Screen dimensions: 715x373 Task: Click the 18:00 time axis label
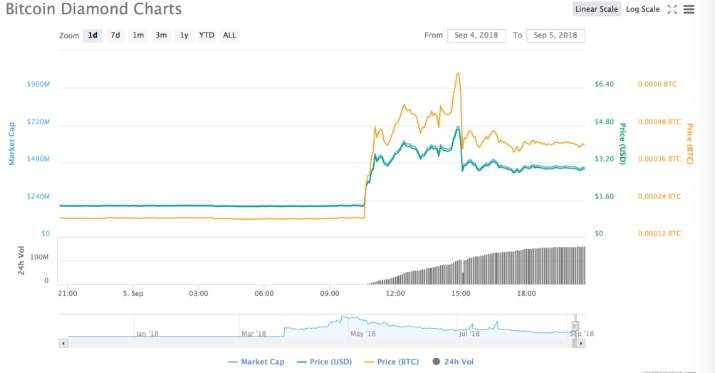(526, 293)
